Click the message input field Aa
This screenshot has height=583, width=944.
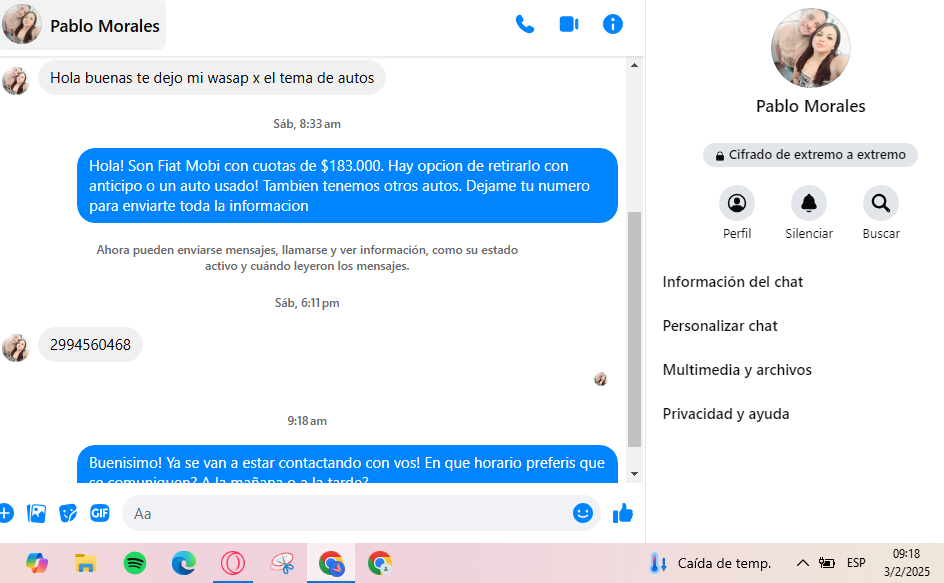tap(347, 514)
